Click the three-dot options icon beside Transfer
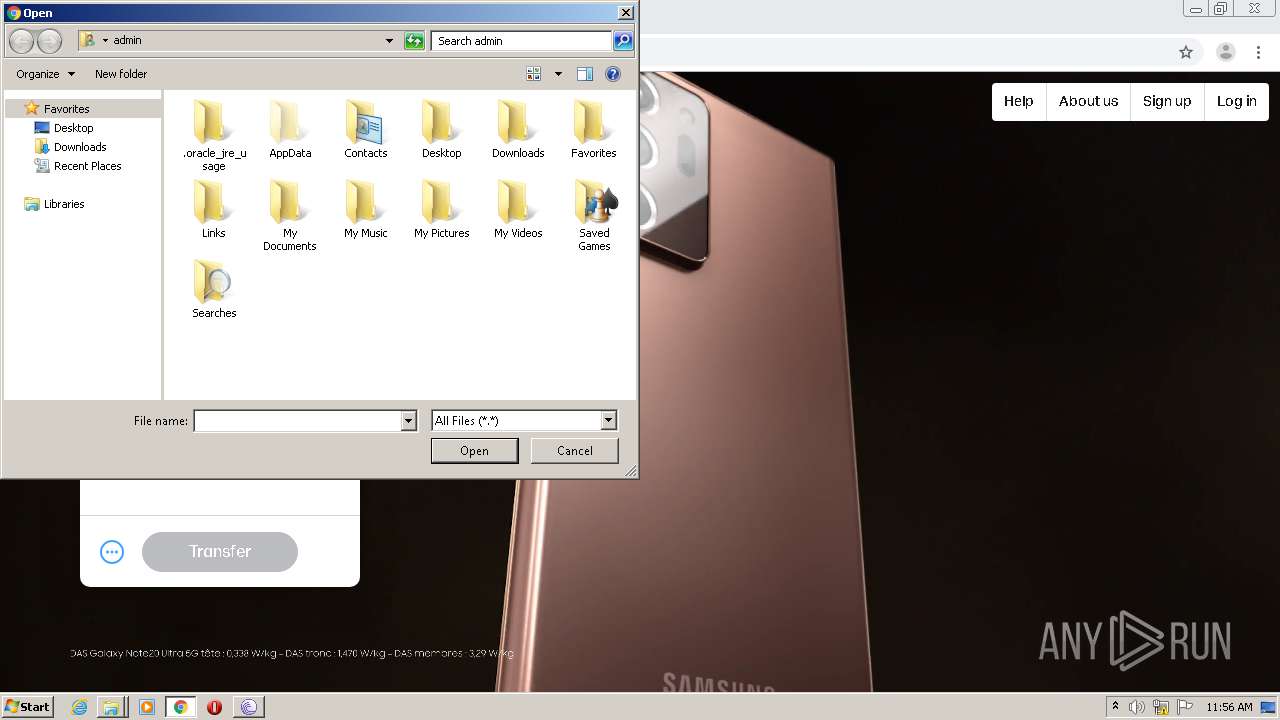Screen dimensions: 1280x720 tap(112, 552)
